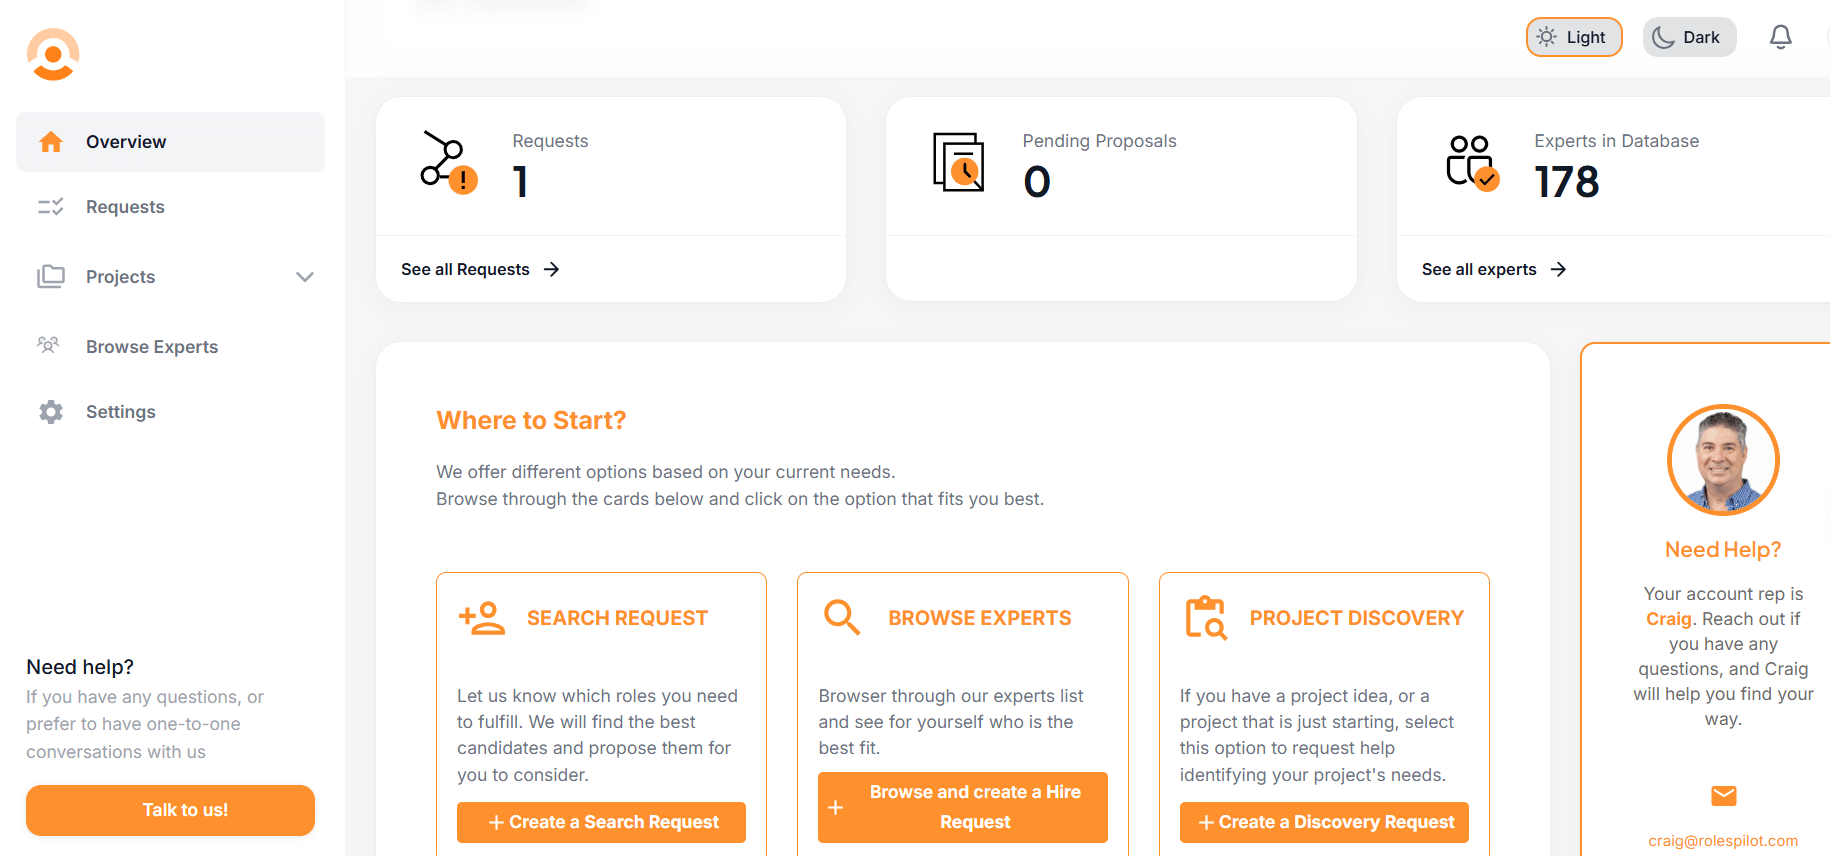Click Craig's account rep photo

[x=1722, y=460]
